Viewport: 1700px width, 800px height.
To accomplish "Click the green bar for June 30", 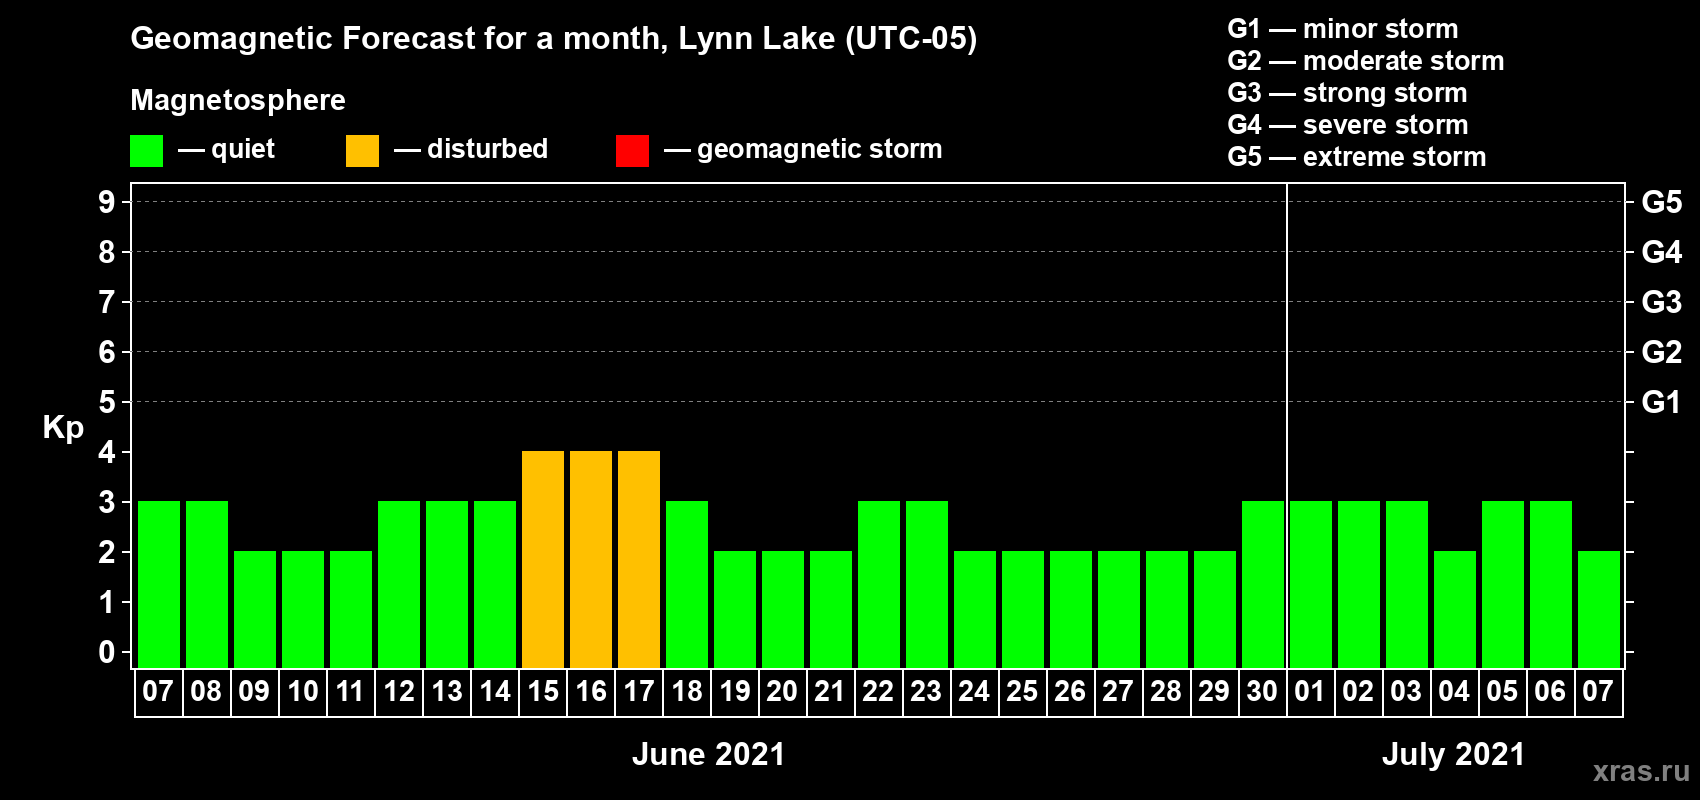I will tap(1263, 584).
